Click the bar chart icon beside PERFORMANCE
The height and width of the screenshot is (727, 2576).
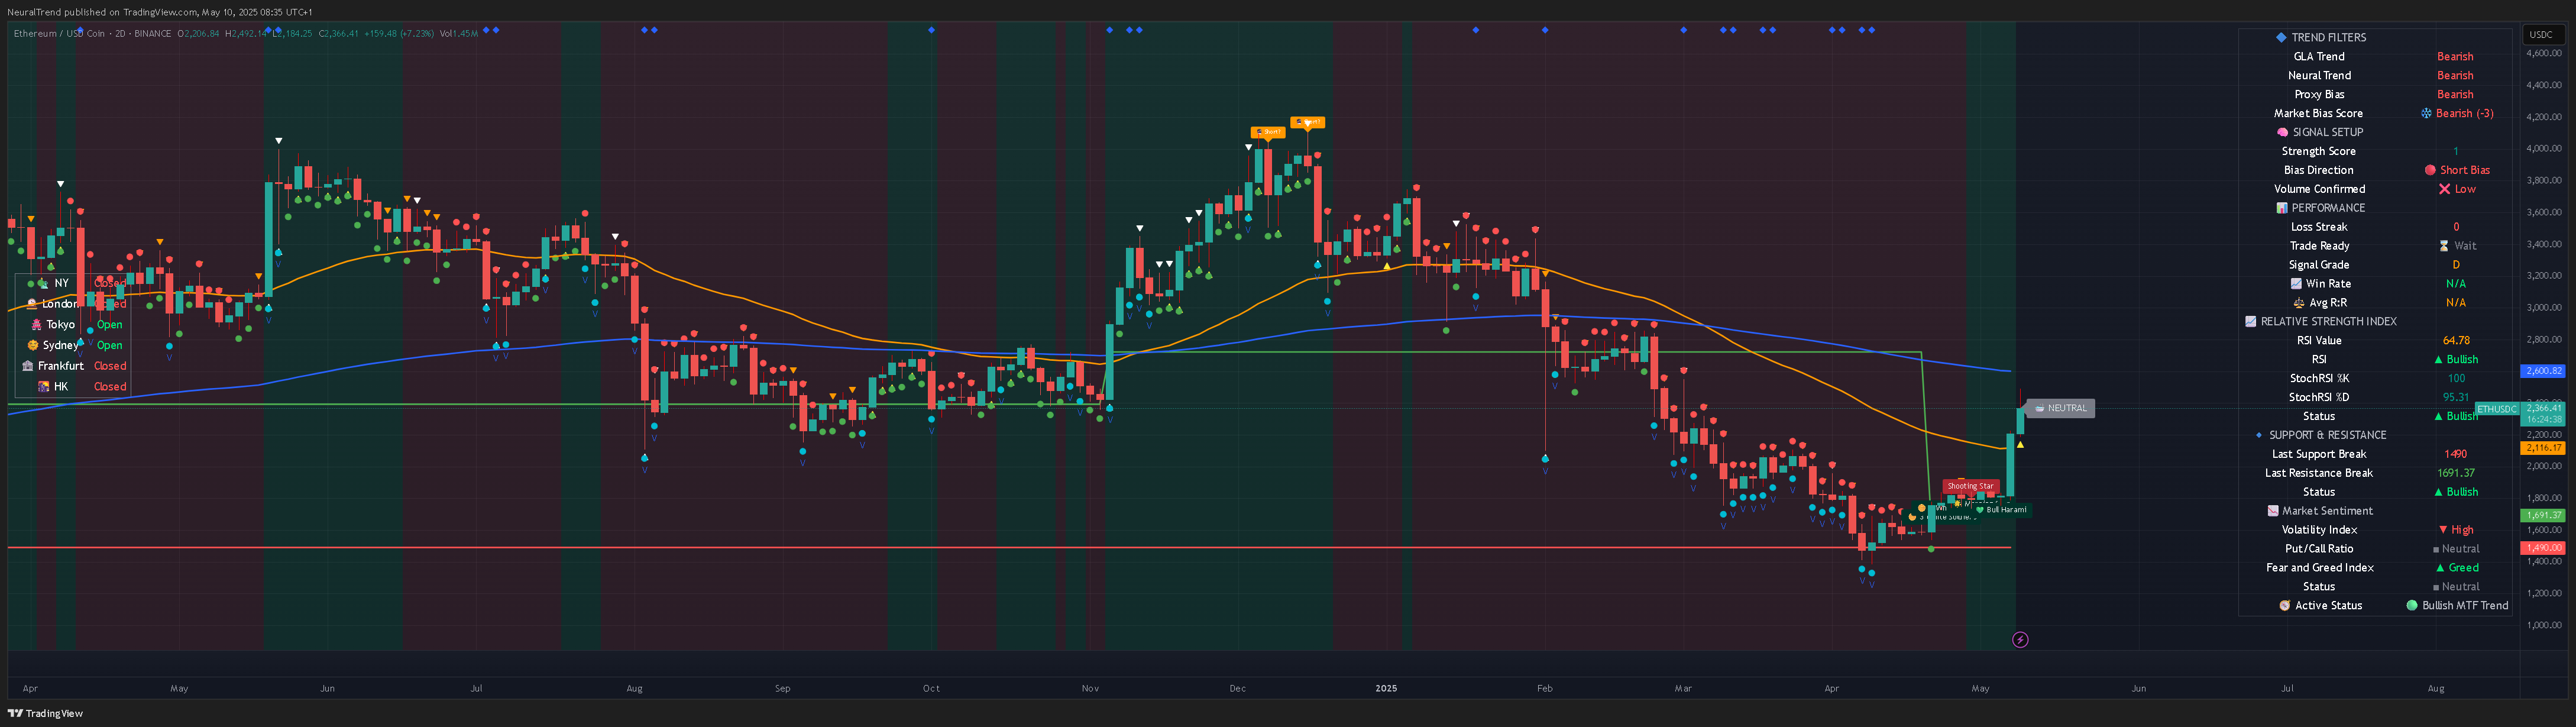pyautogui.click(x=2282, y=208)
